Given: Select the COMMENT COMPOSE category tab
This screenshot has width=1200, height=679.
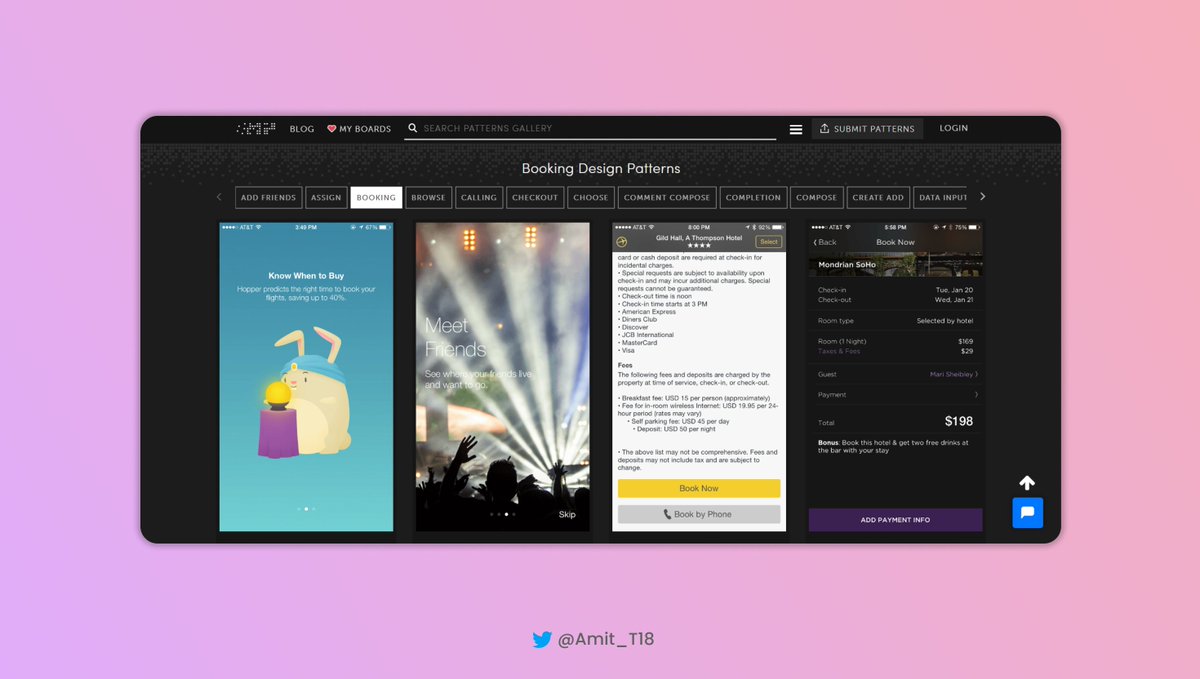Looking at the screenshot, I should pos(667,198).
